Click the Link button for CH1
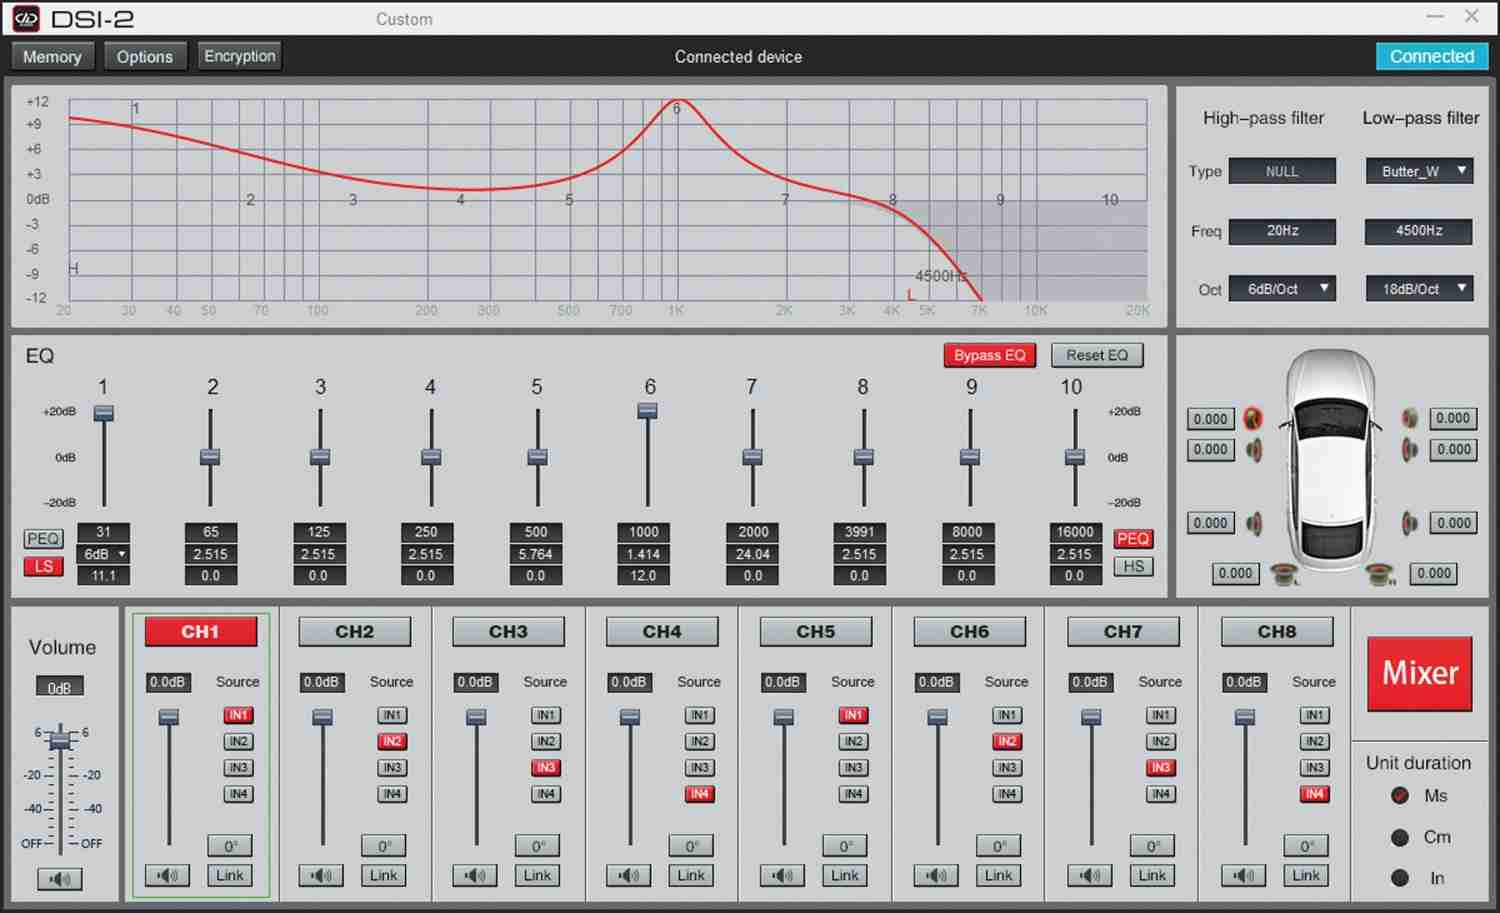Screen dimensions: 1500x913 [x=230, y=876]
